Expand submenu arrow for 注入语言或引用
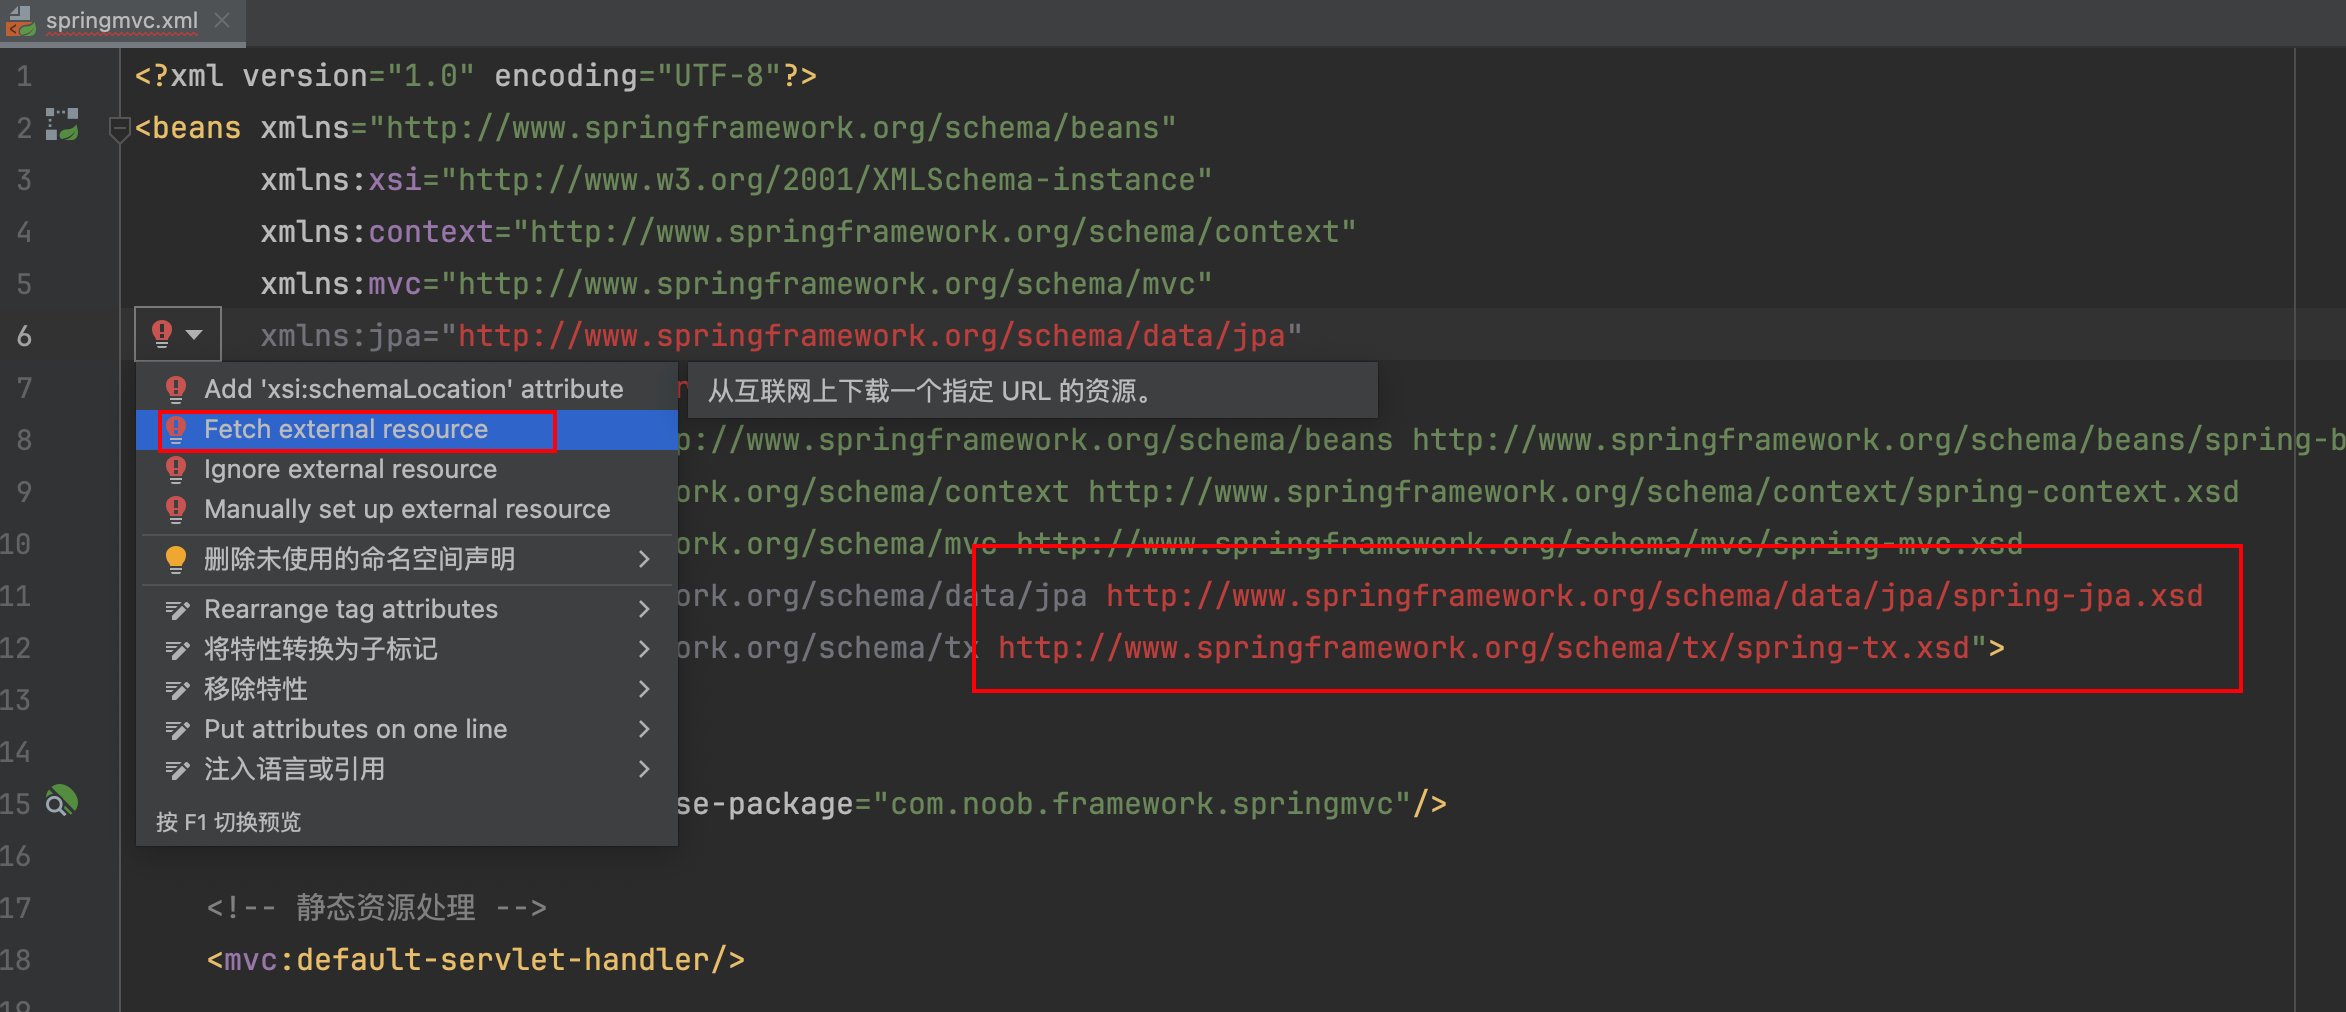 (644, 769)
